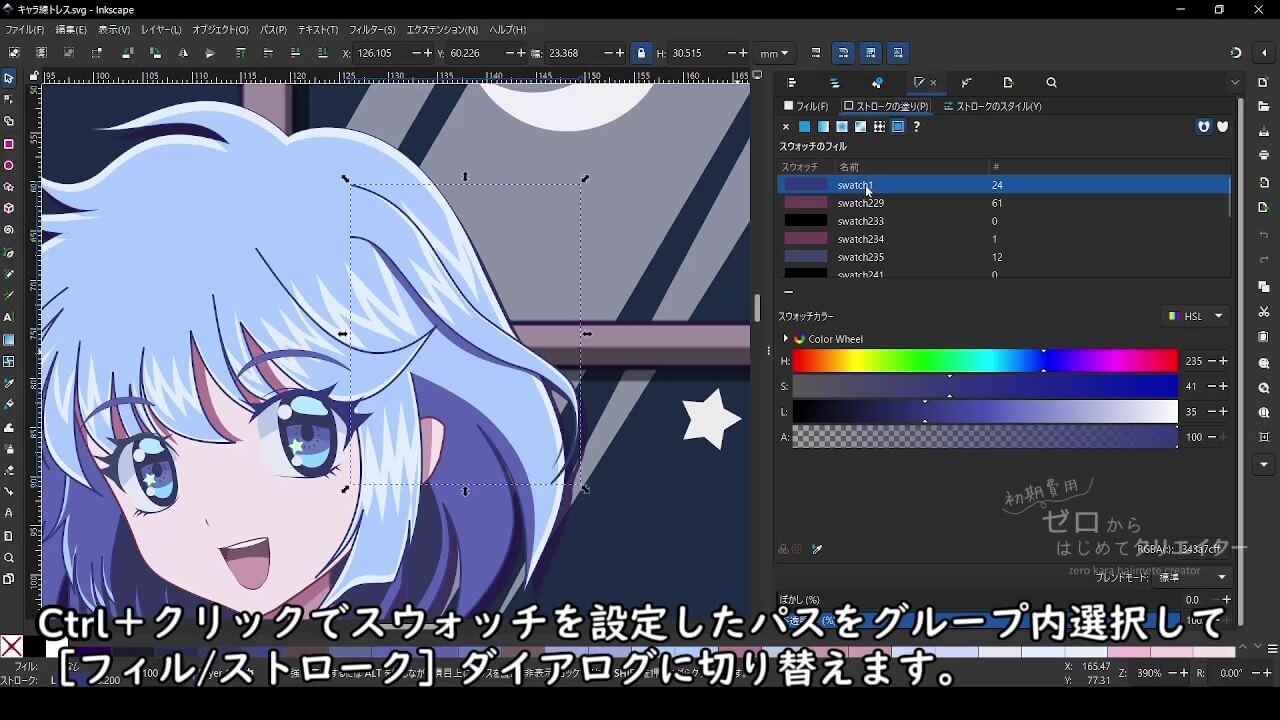Set paint to Mesh gradient

tap(860, 127)
